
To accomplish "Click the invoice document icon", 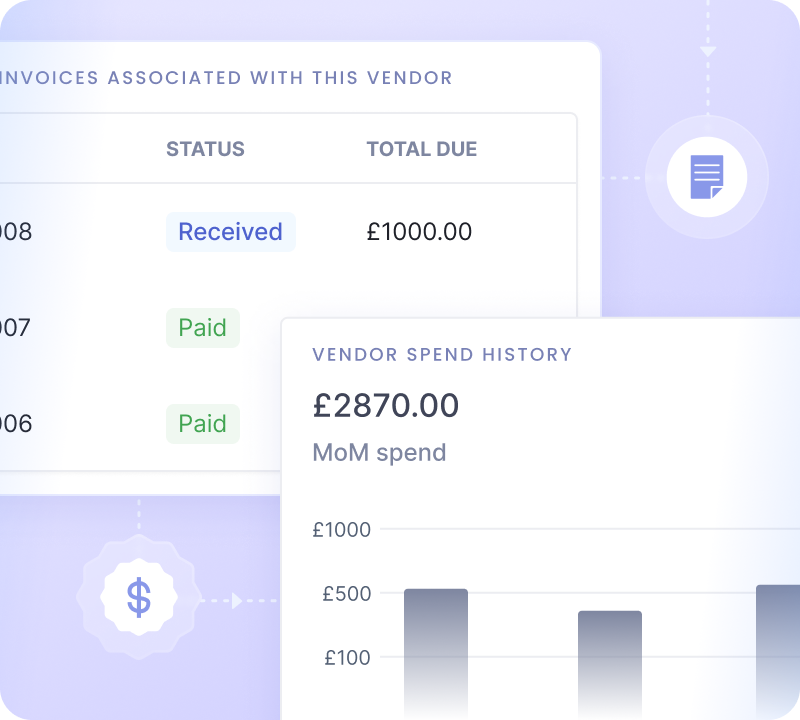I will pos(707,178).
